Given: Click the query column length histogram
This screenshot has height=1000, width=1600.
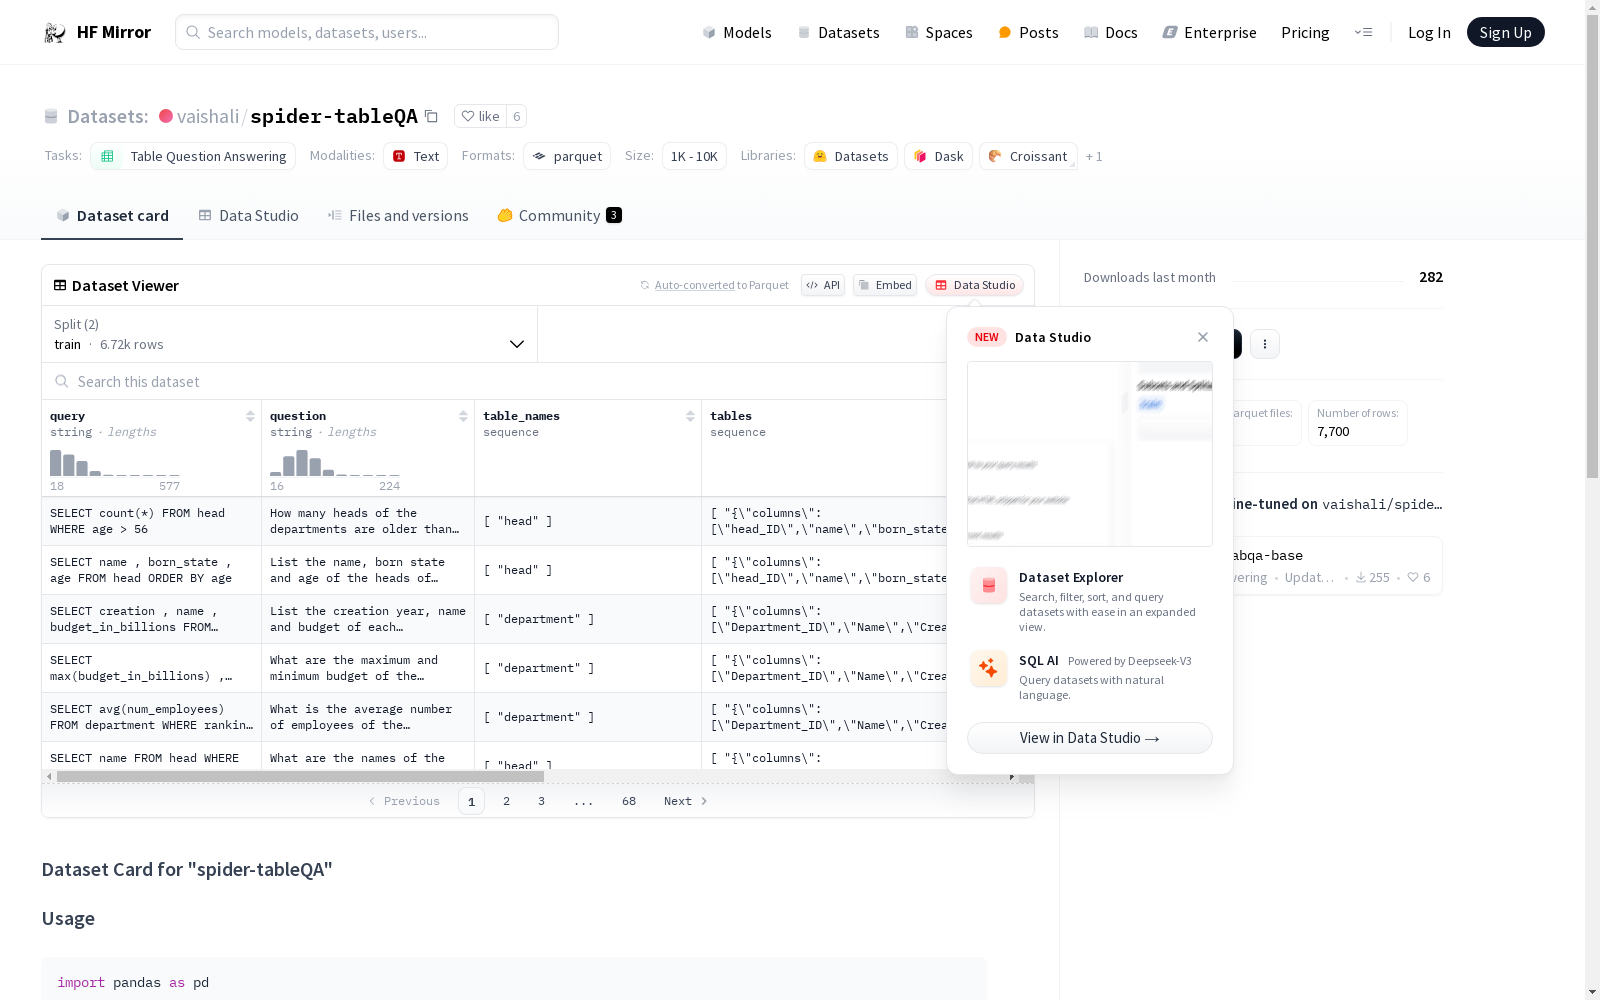Looking at the screenshot, I should click(115, 463).
